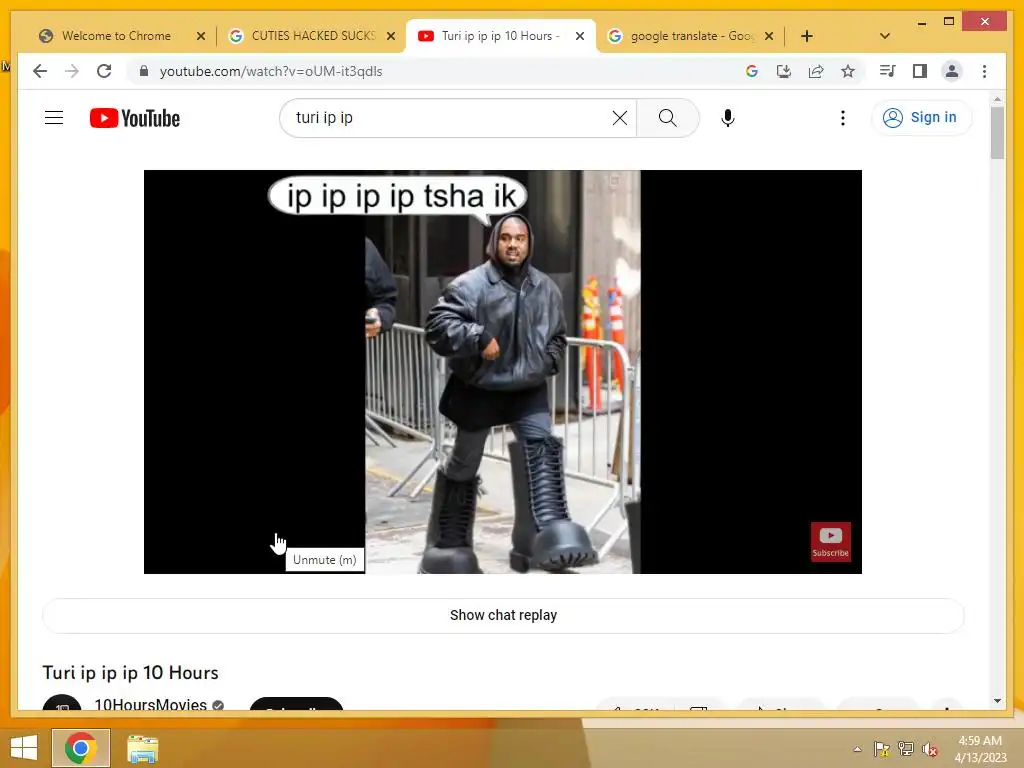Click the YouTube logo

pos(135,118)
